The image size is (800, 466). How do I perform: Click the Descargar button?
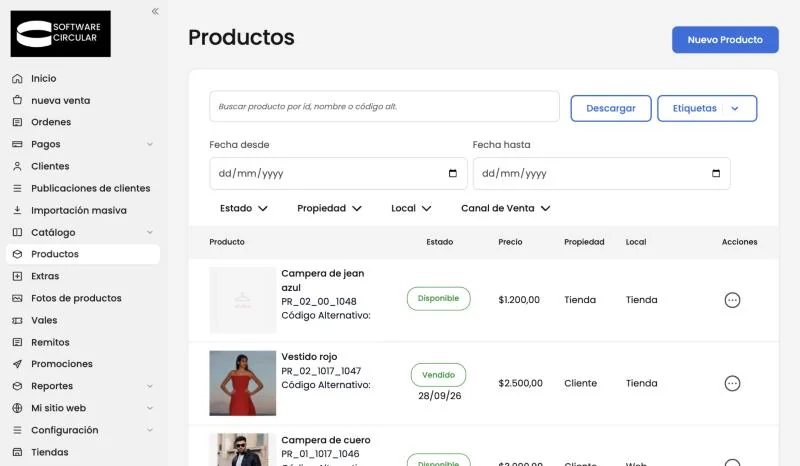[611, 108]
